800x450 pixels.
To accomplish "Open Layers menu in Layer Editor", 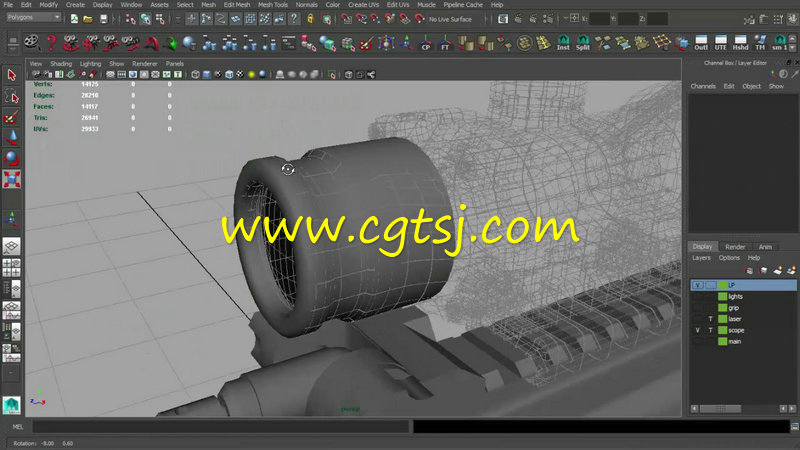I will coord(701,258).
